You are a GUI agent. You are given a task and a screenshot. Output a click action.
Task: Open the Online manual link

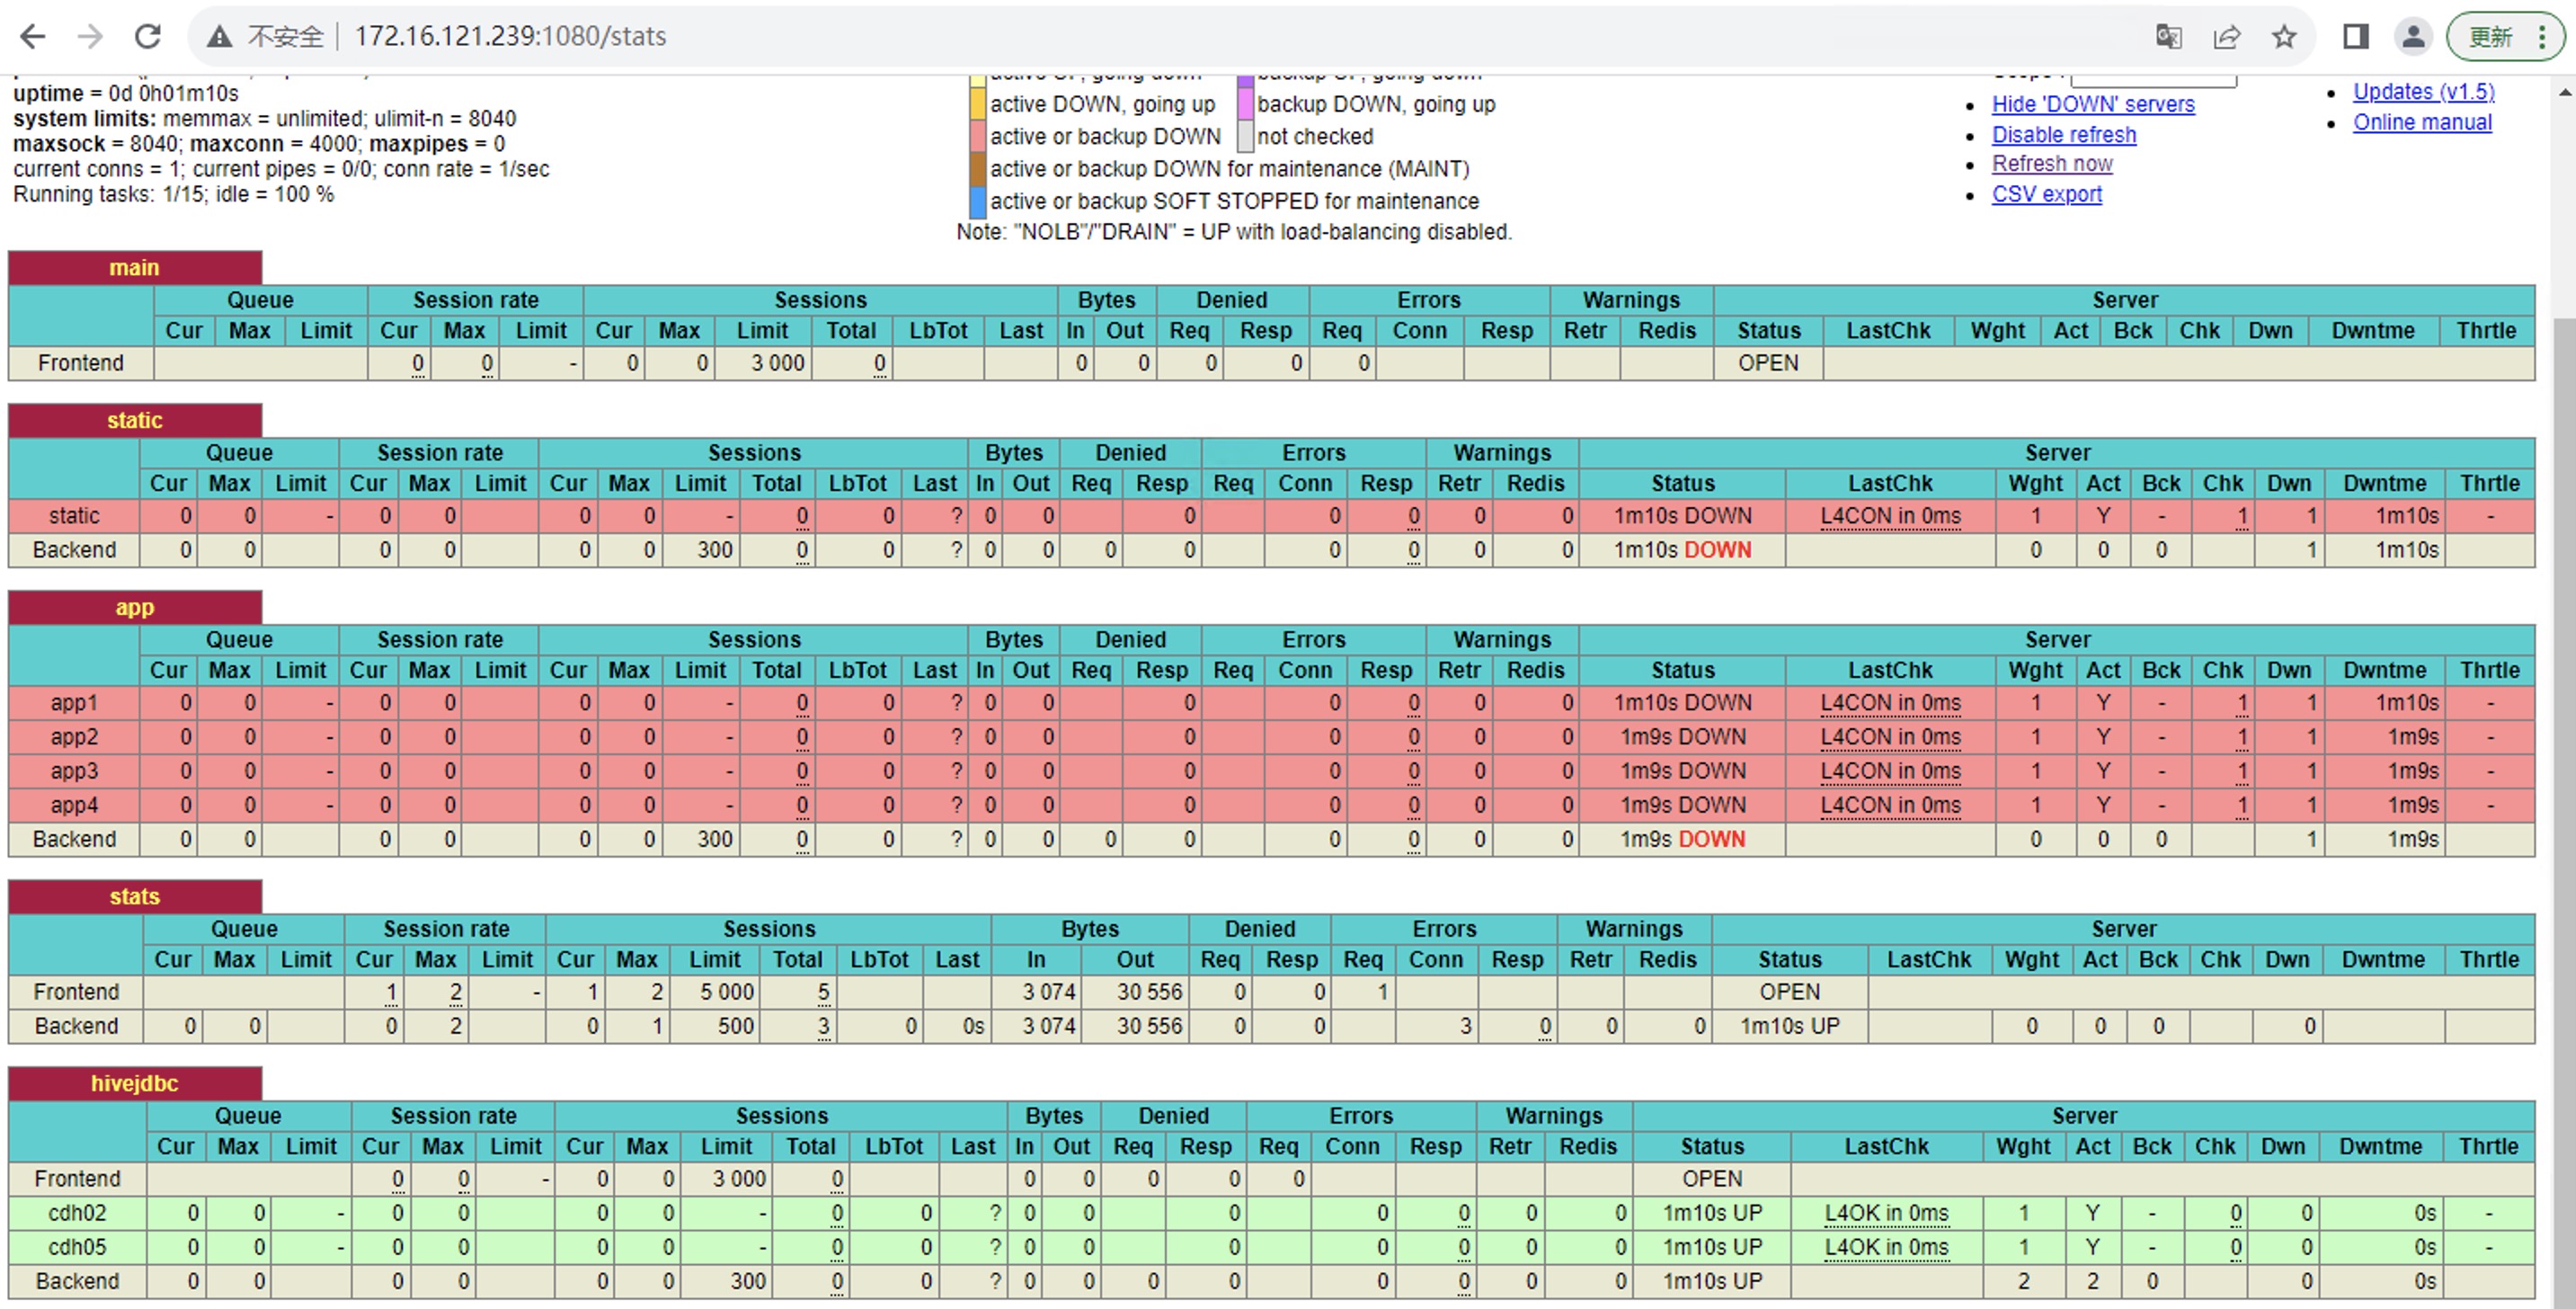point(2422,122)
